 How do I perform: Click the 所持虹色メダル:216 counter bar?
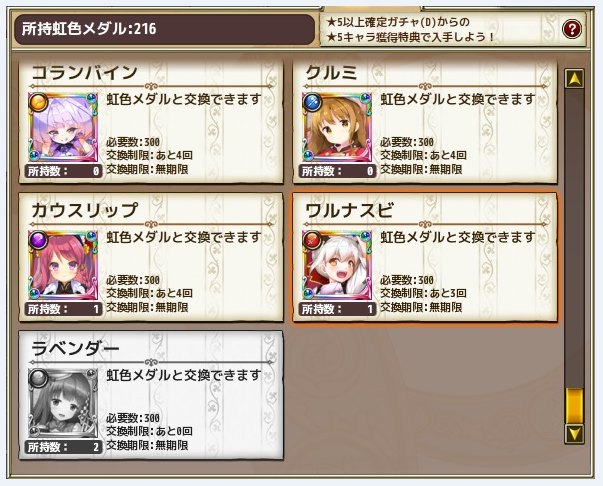164,29
